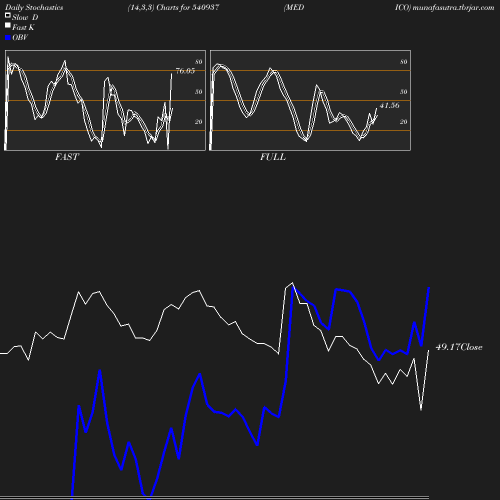Click the 20 level label in FAST chart

point(199,122)
